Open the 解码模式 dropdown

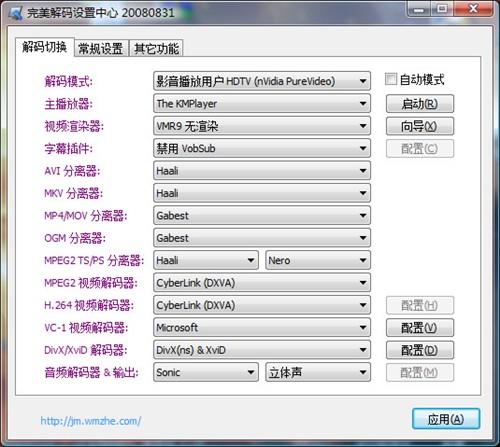coord(262,81)
